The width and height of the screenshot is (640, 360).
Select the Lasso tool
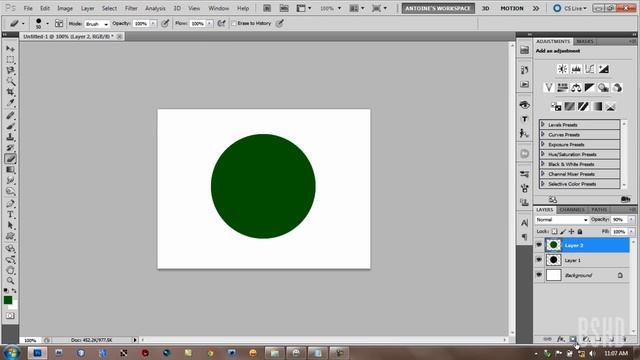click(x=10, y=70)
